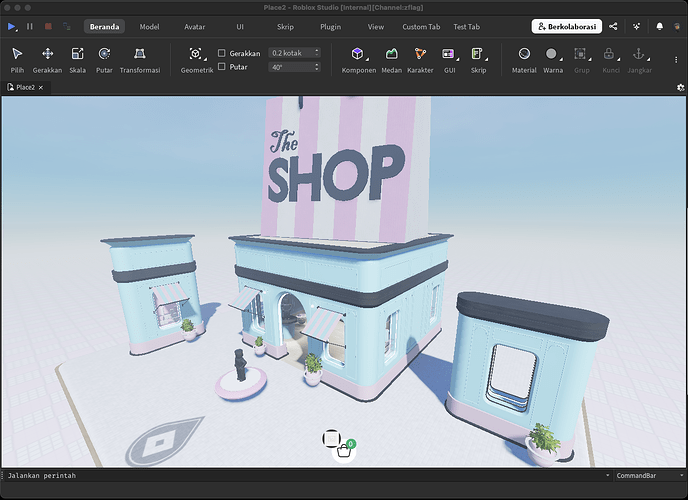Open the Medan terrain editor
Image resolution: width=688 pixels, height=500 pixels.
pyautogui.click(x=391, y=54)
